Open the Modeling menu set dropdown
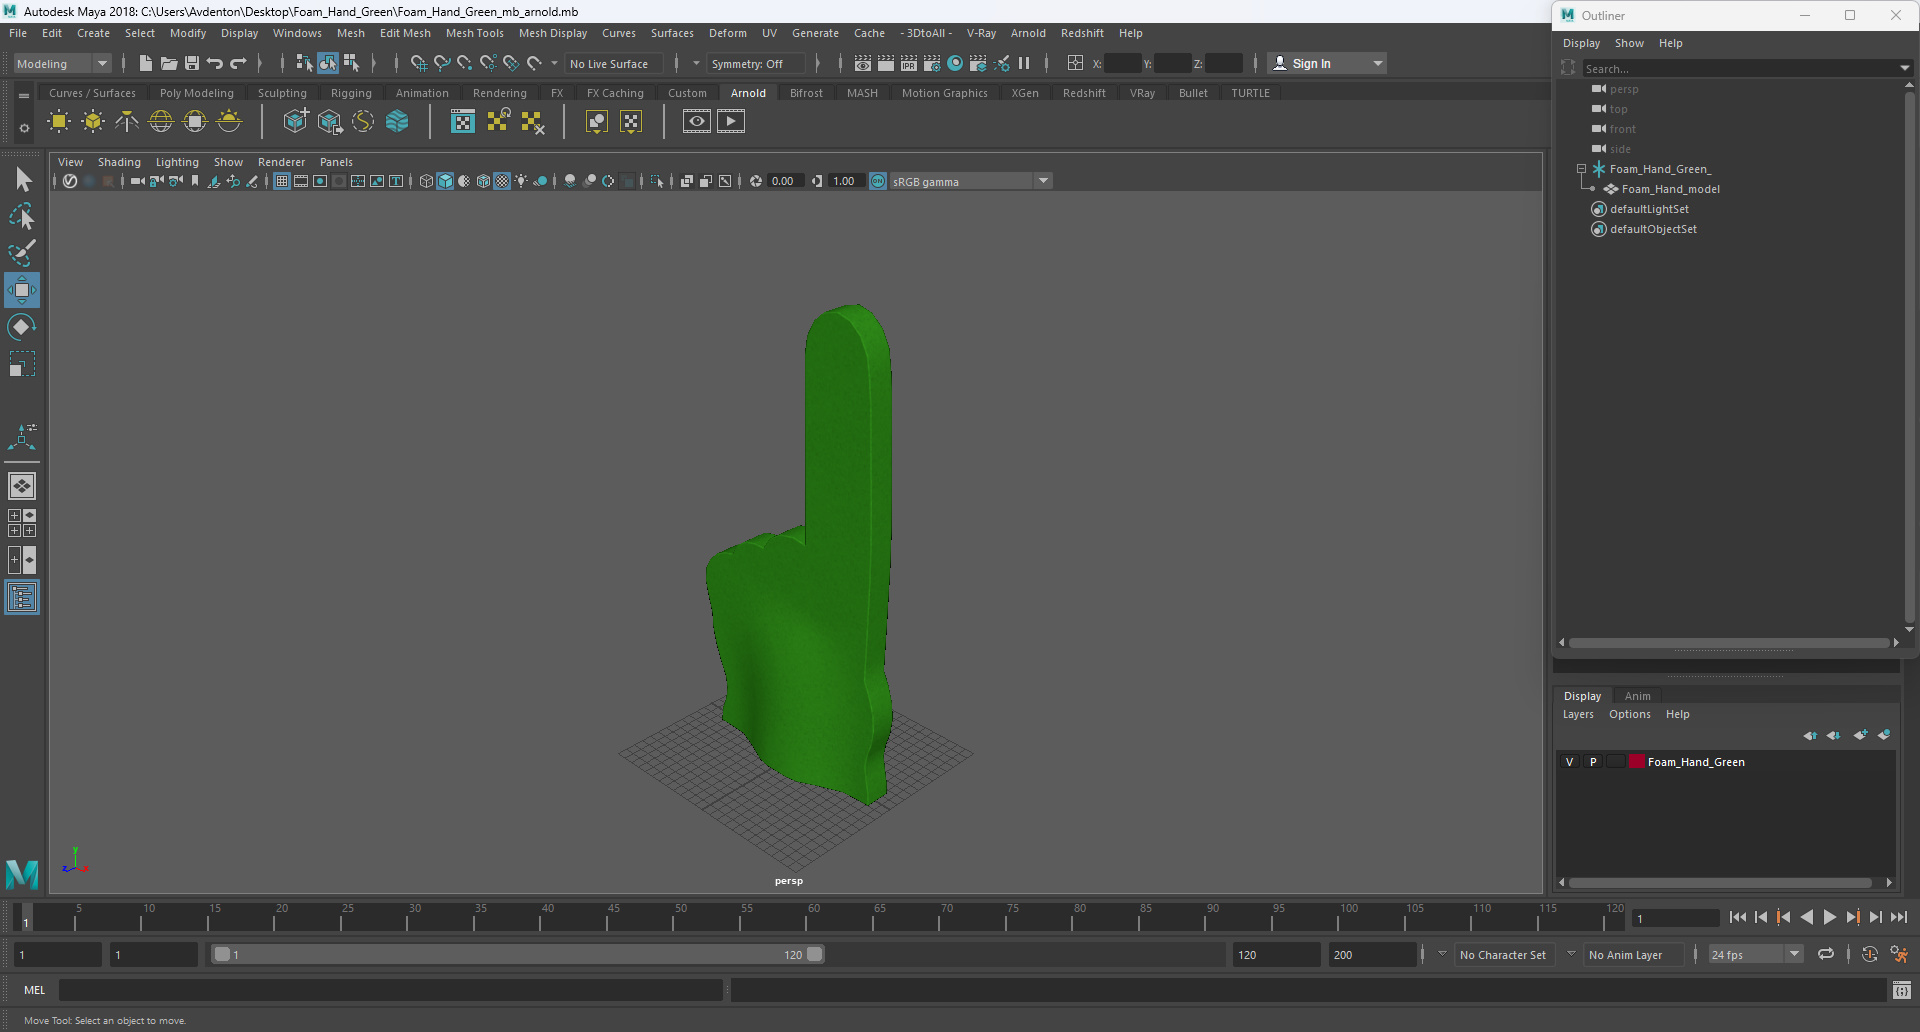 pyautogui.click(x=62, y=64)
